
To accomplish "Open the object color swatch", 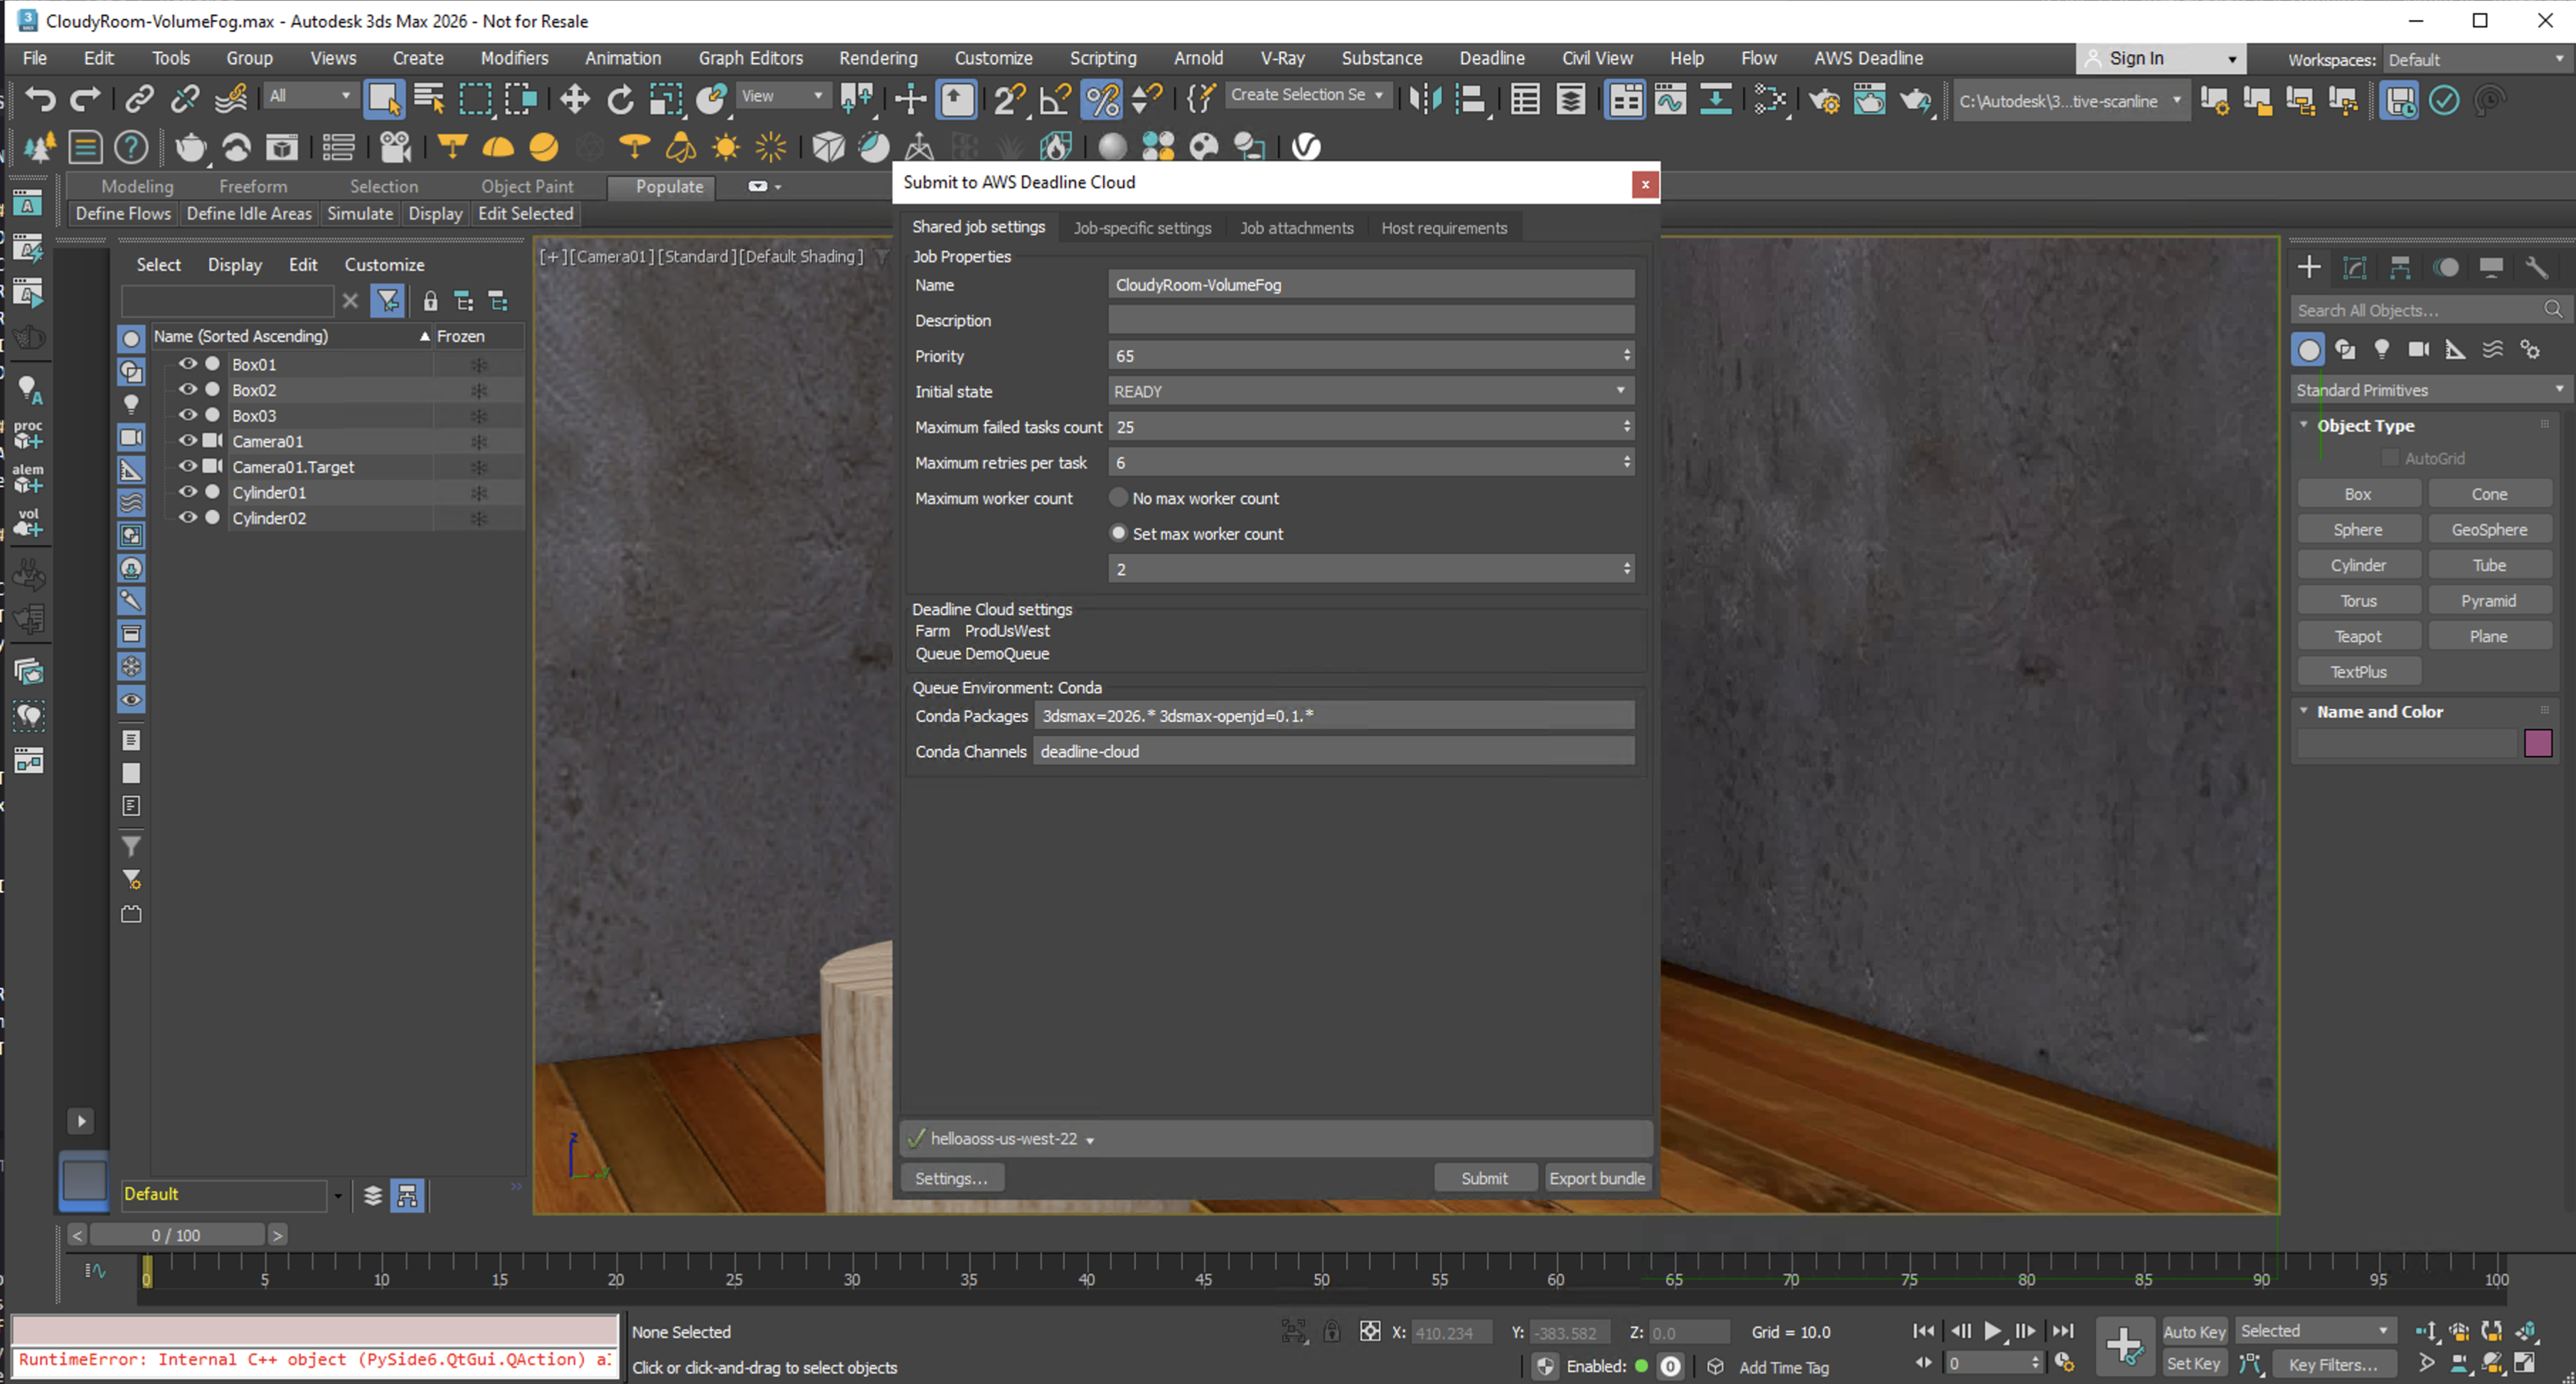I will [x=2539, y=743].
